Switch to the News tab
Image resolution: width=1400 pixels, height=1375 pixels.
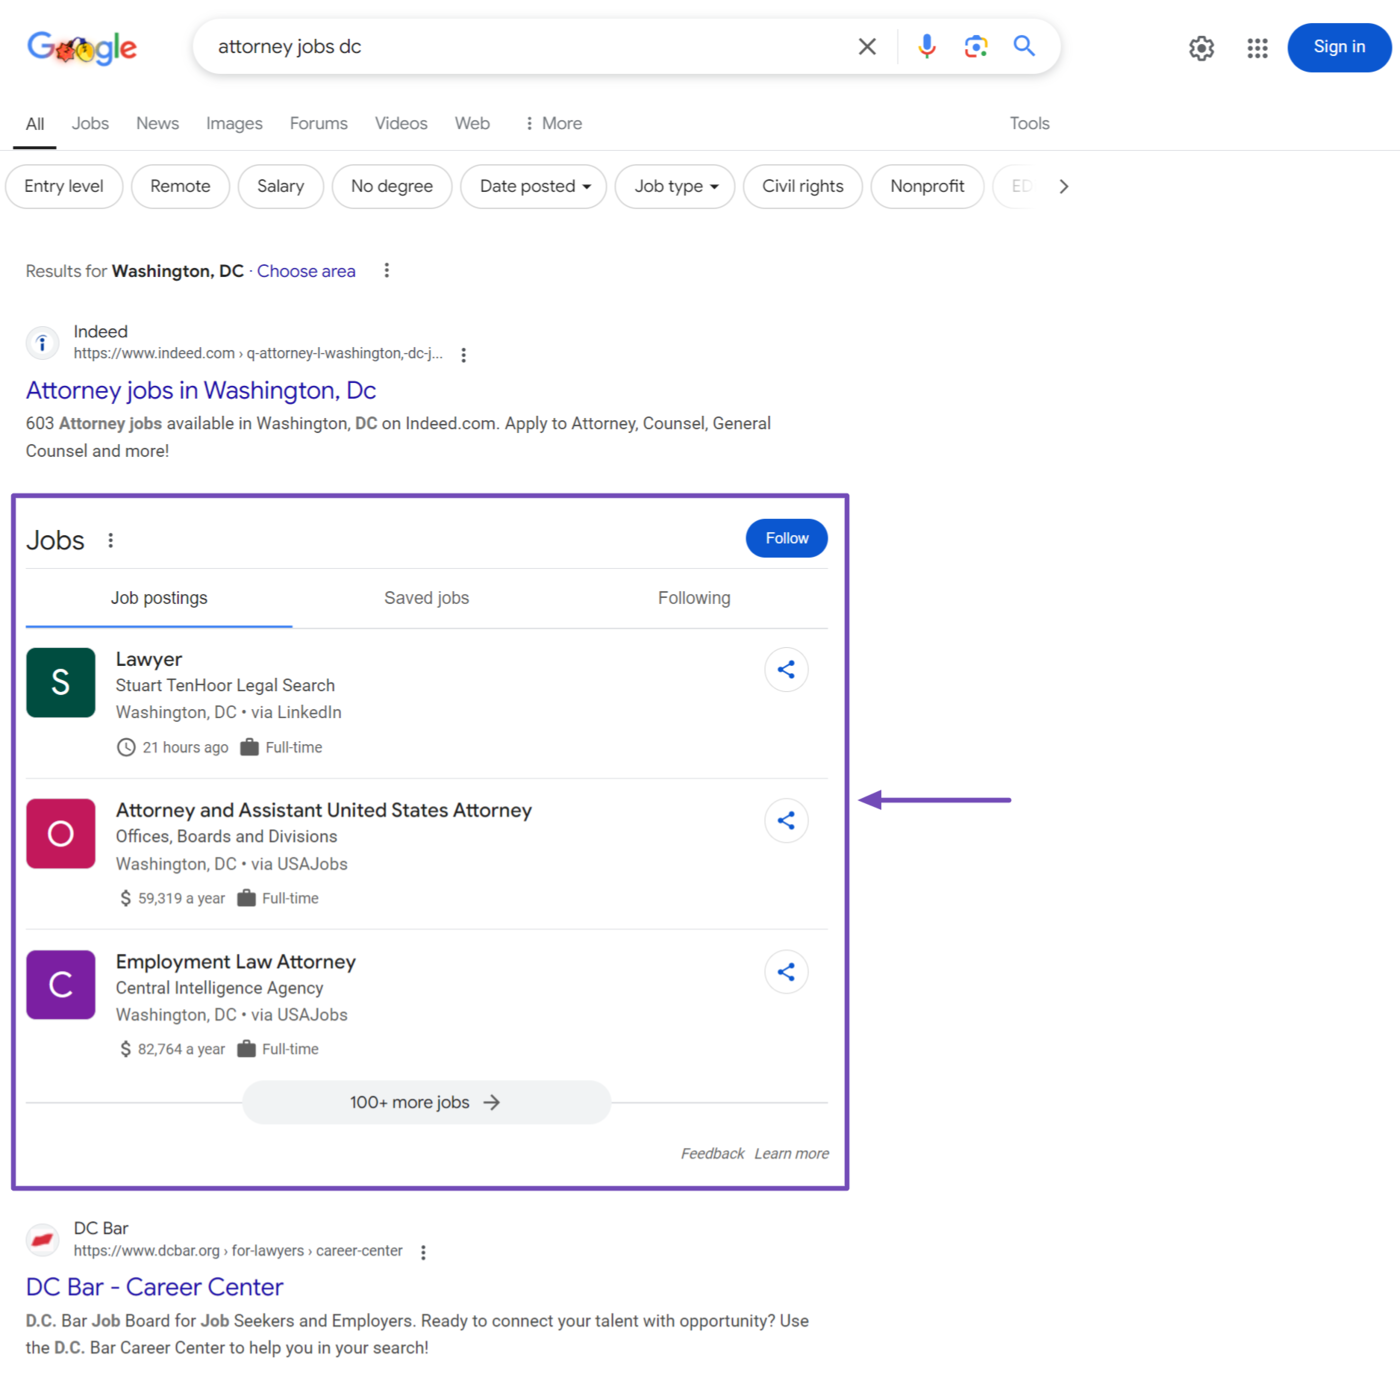pyautogui.click(x=158, y=123)
